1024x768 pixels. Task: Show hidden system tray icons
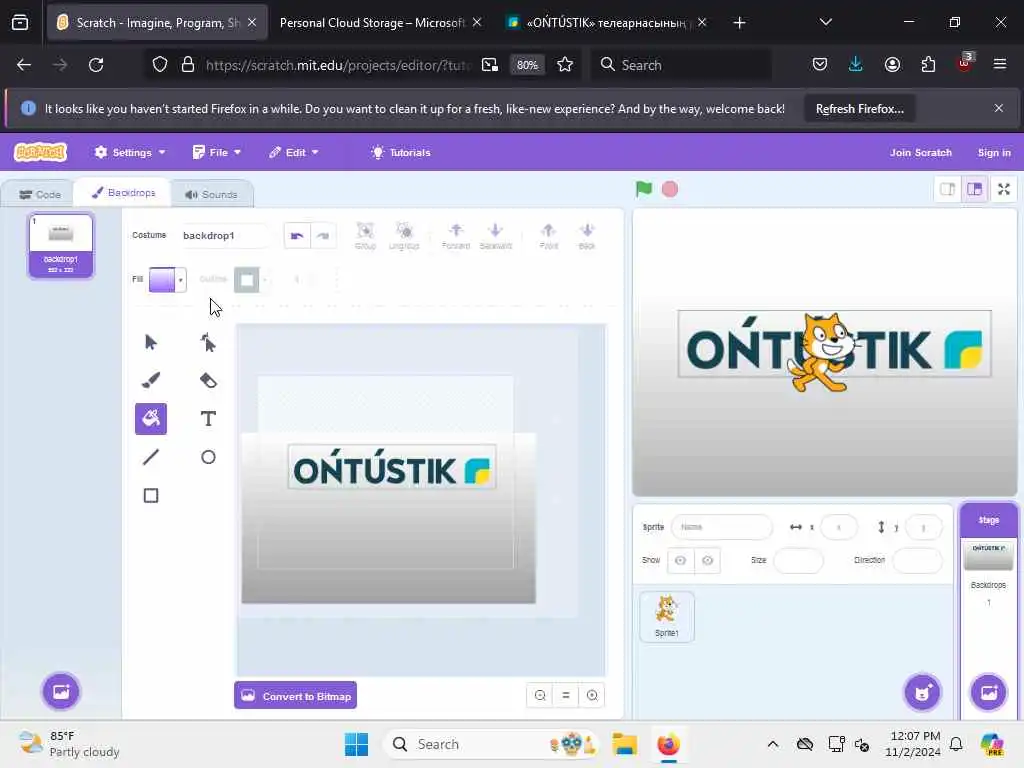(773, 744)
